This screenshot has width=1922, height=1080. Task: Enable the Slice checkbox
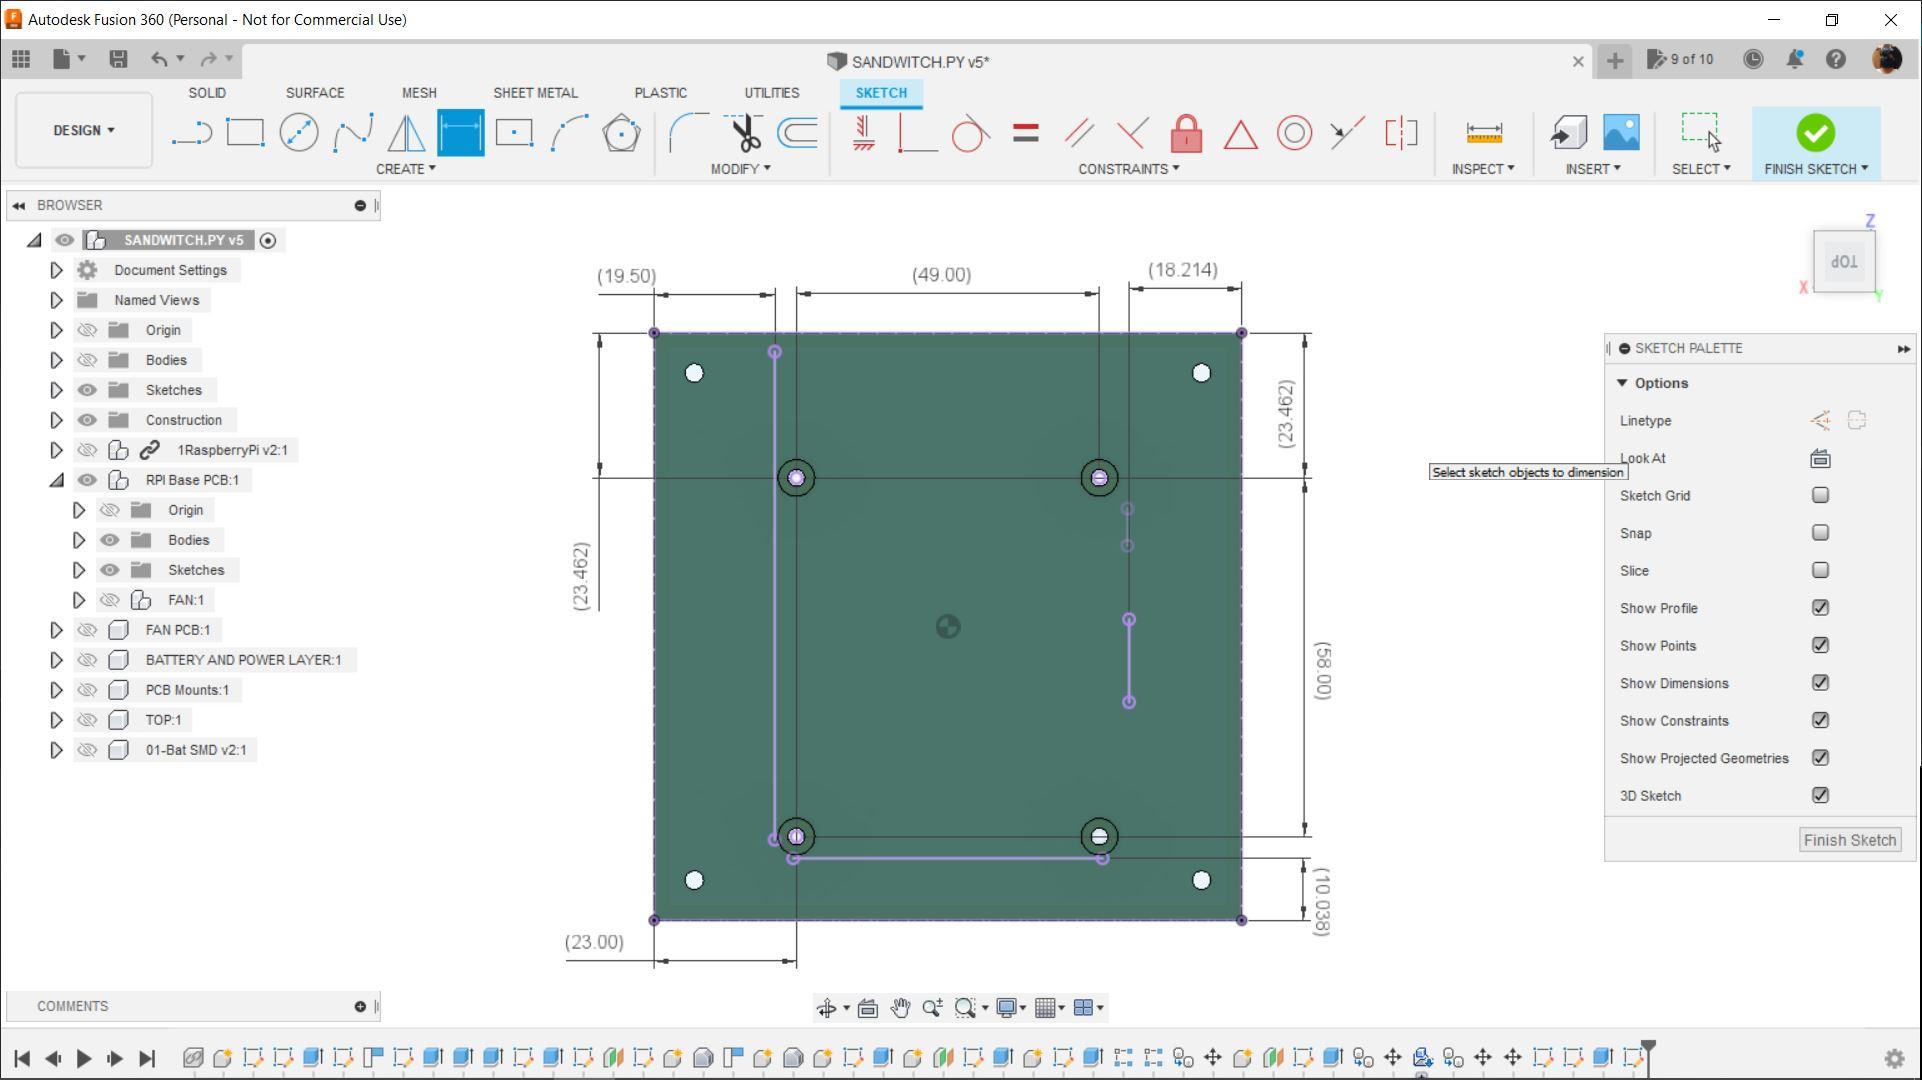click(1820, 570)
